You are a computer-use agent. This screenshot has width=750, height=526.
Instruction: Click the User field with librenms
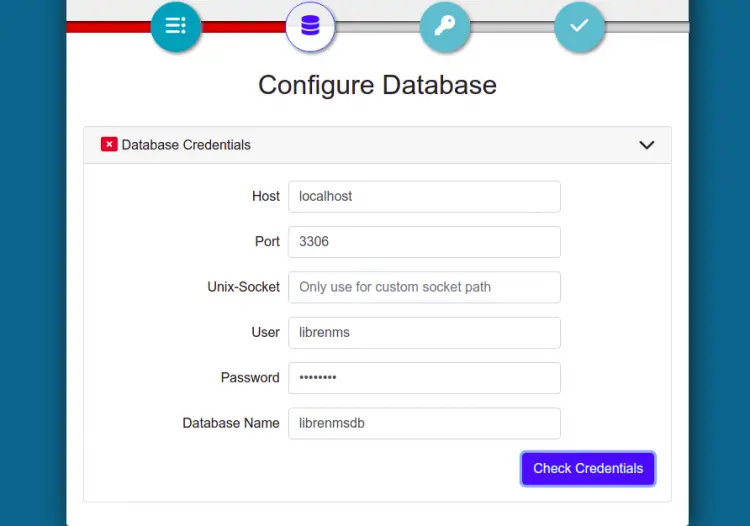point(424,333)
